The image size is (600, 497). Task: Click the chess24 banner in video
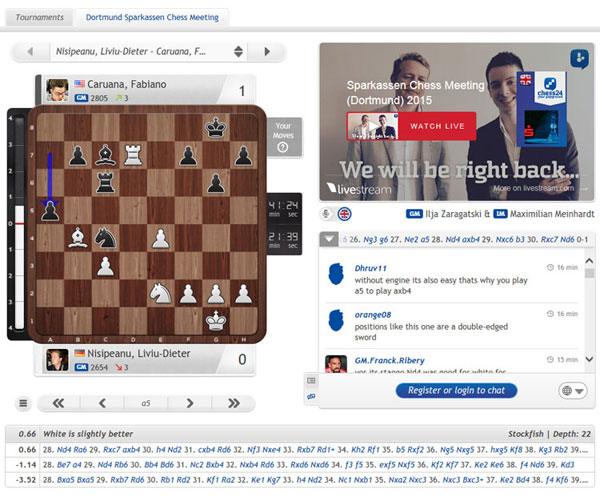pyautogui.click(x=541, y=109)
